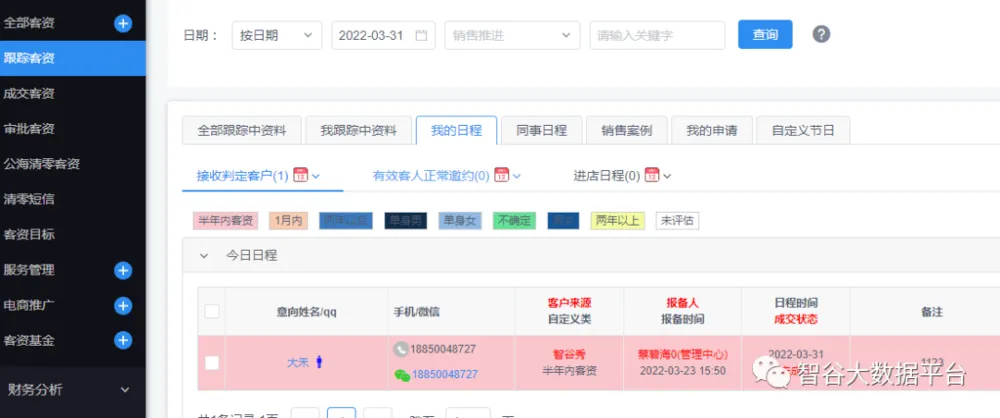Collapse the 今日日程 section
This screenshot has width=1000, height=418.
pyautogui.click(x=204, y=256)
